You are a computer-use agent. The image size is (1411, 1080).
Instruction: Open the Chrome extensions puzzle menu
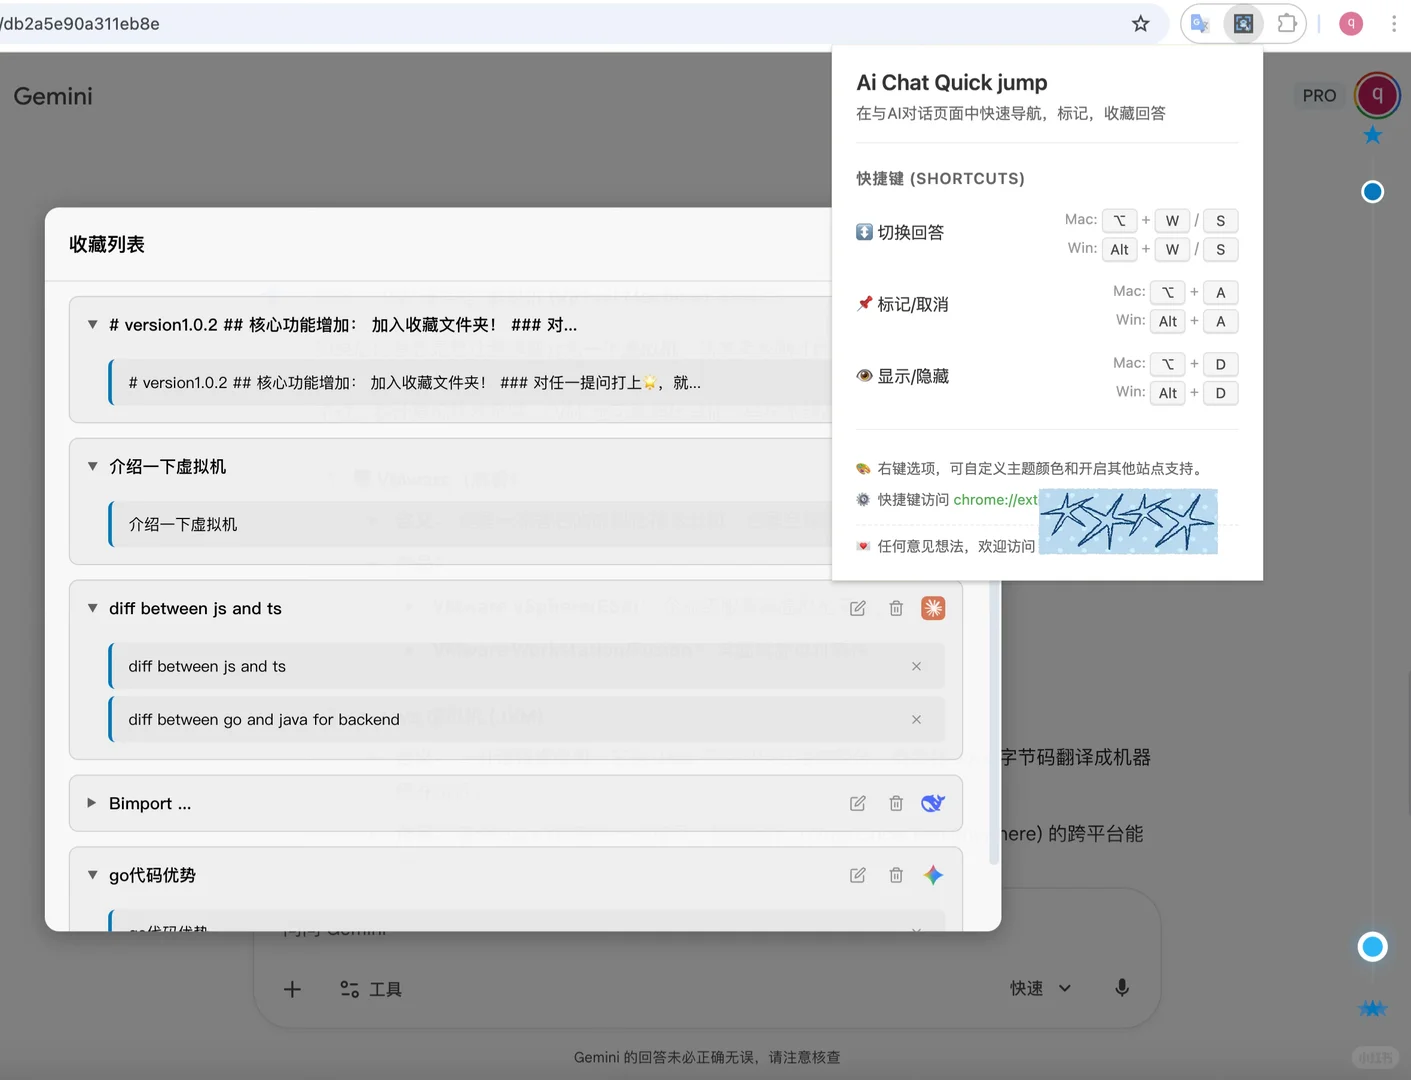pyautogui.click(x=1287, y=23)
